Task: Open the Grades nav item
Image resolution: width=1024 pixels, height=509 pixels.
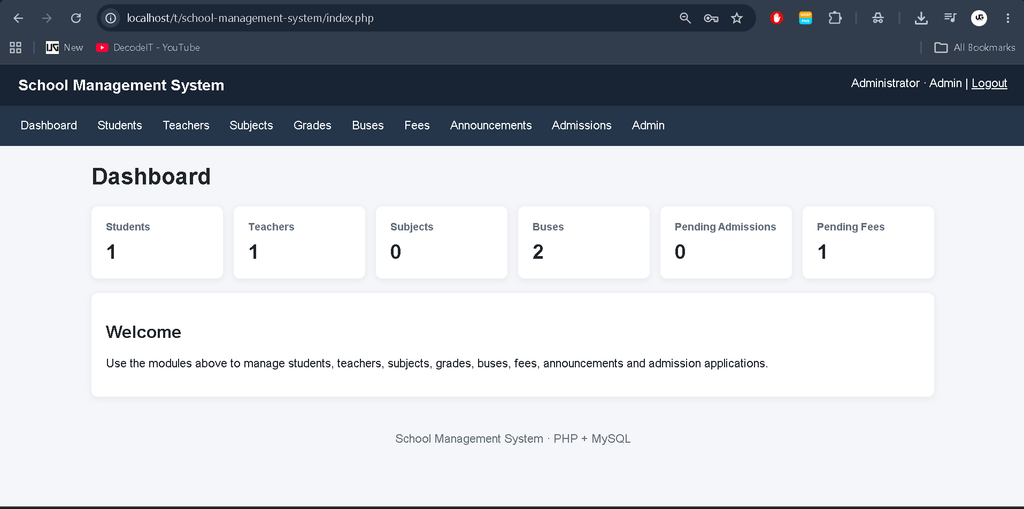Action: click(x=312, y=125)
